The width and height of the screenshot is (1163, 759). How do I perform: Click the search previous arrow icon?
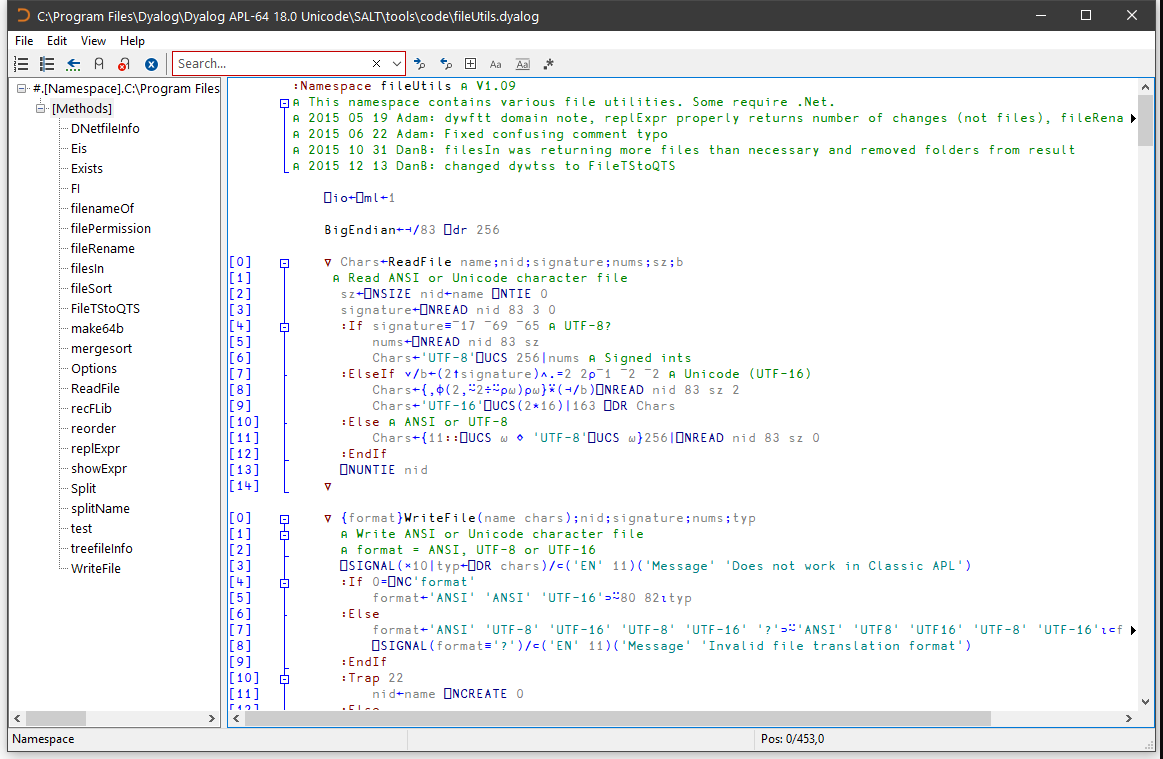(446, 64)
